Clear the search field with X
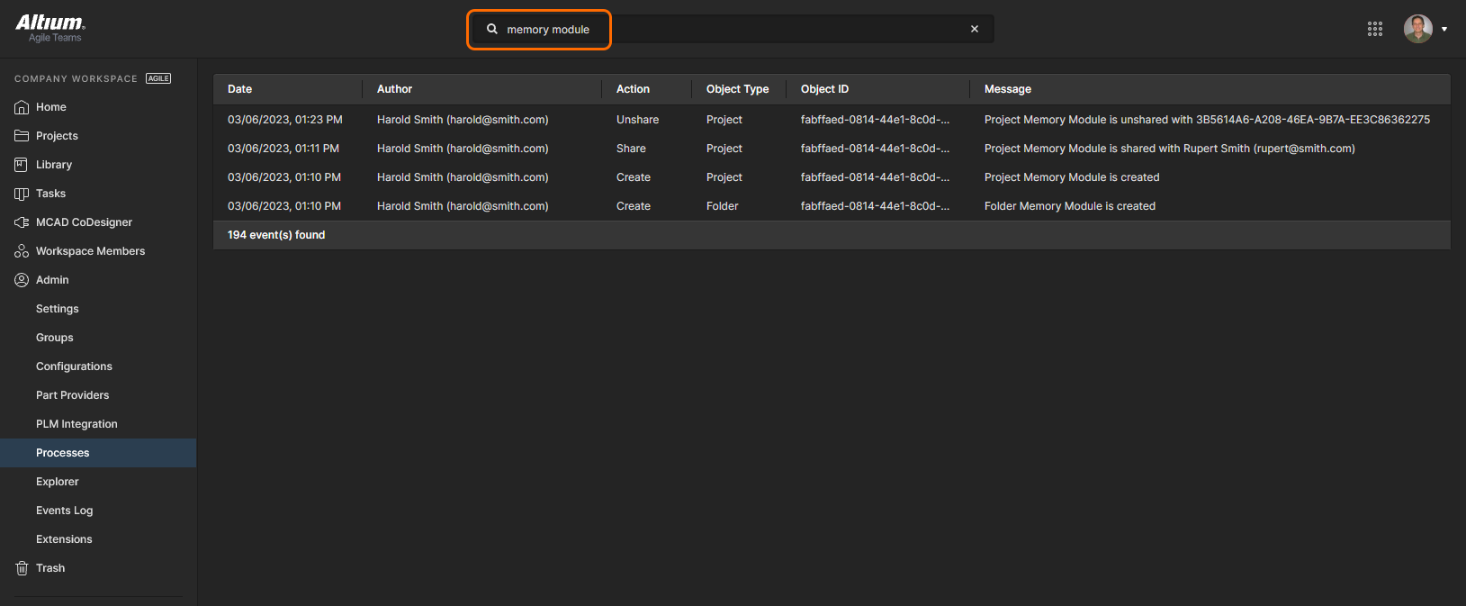 point(974,29)
